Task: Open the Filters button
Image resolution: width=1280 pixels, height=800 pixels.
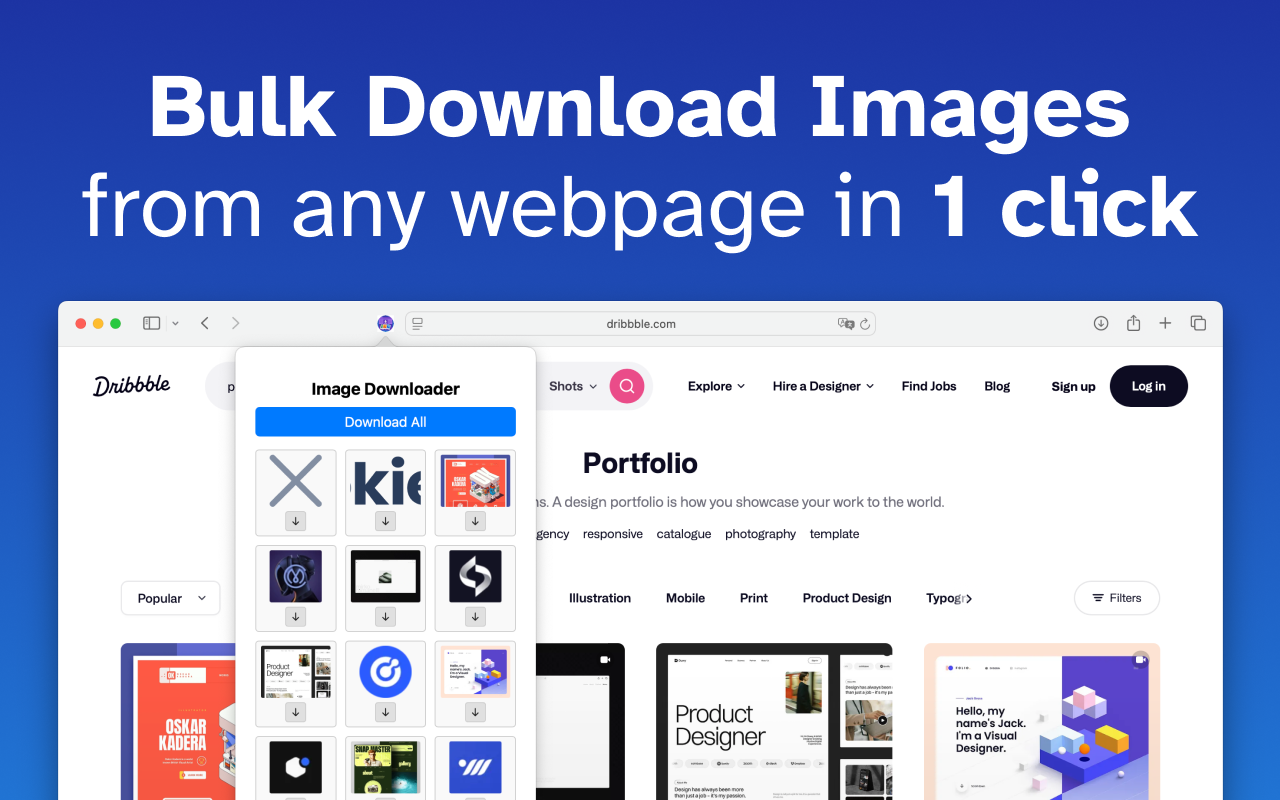Action: pos(1117,598)
